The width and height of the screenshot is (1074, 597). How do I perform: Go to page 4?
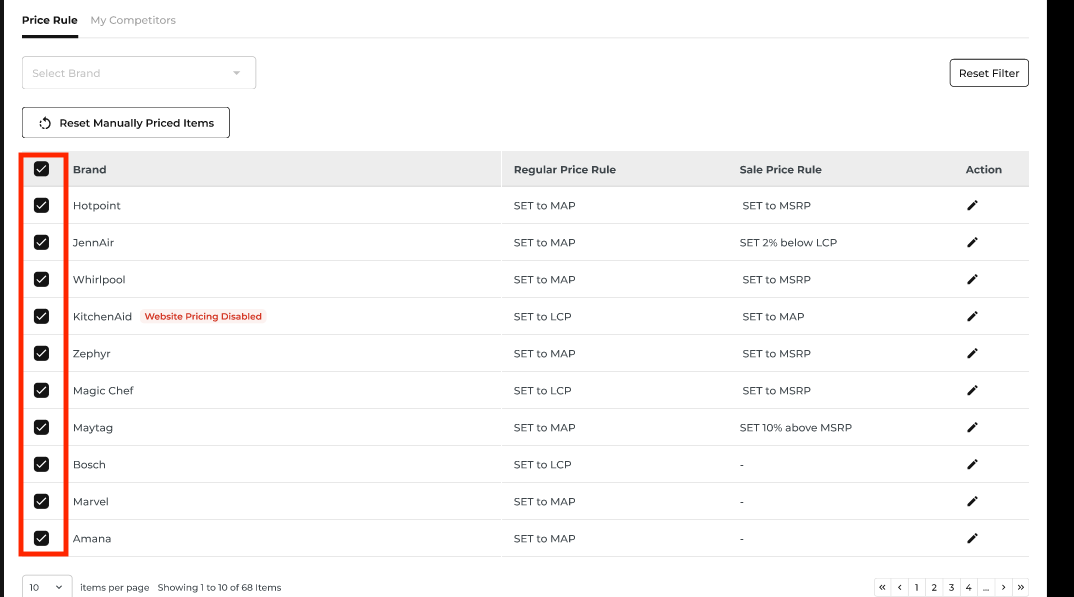pos(969,587)
